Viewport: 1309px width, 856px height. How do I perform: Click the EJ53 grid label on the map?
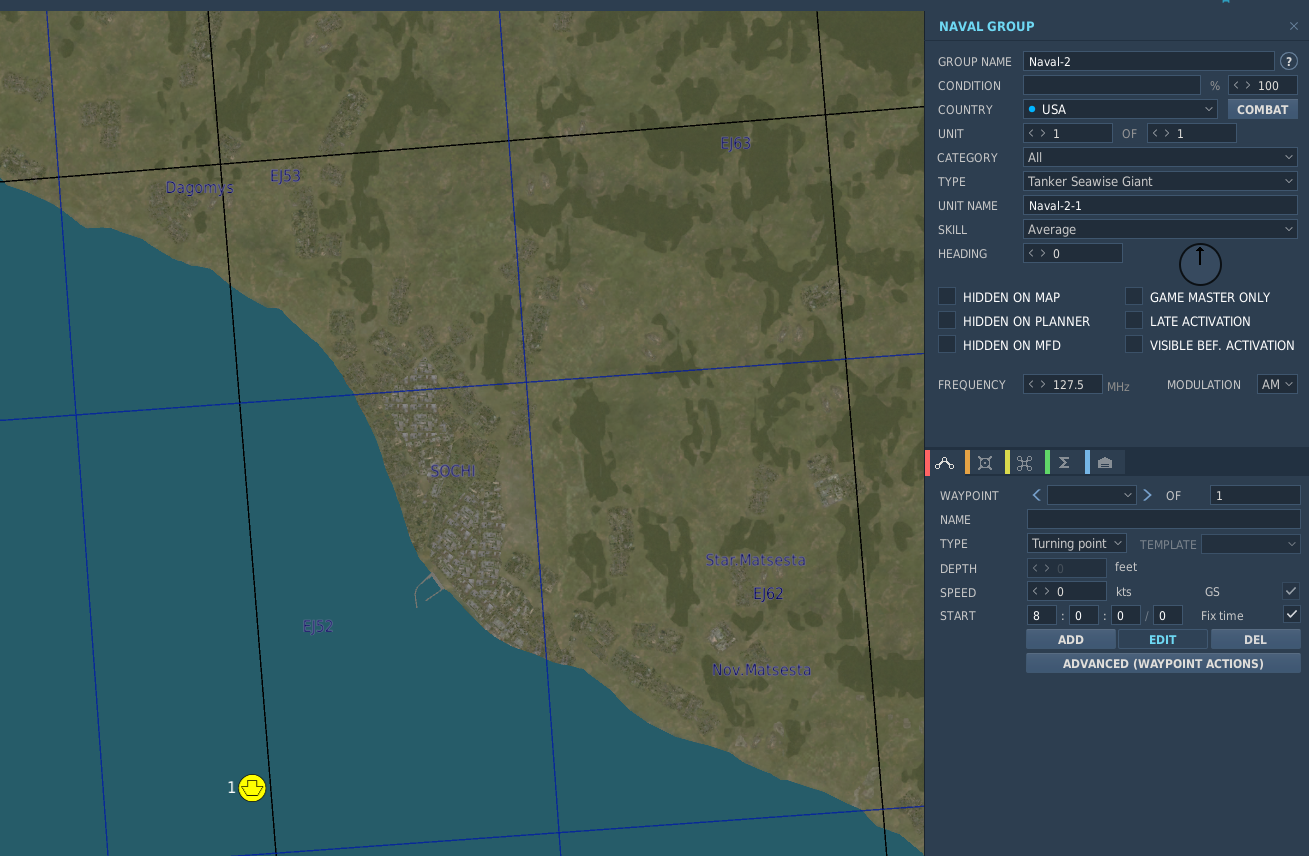pos(286,176)
